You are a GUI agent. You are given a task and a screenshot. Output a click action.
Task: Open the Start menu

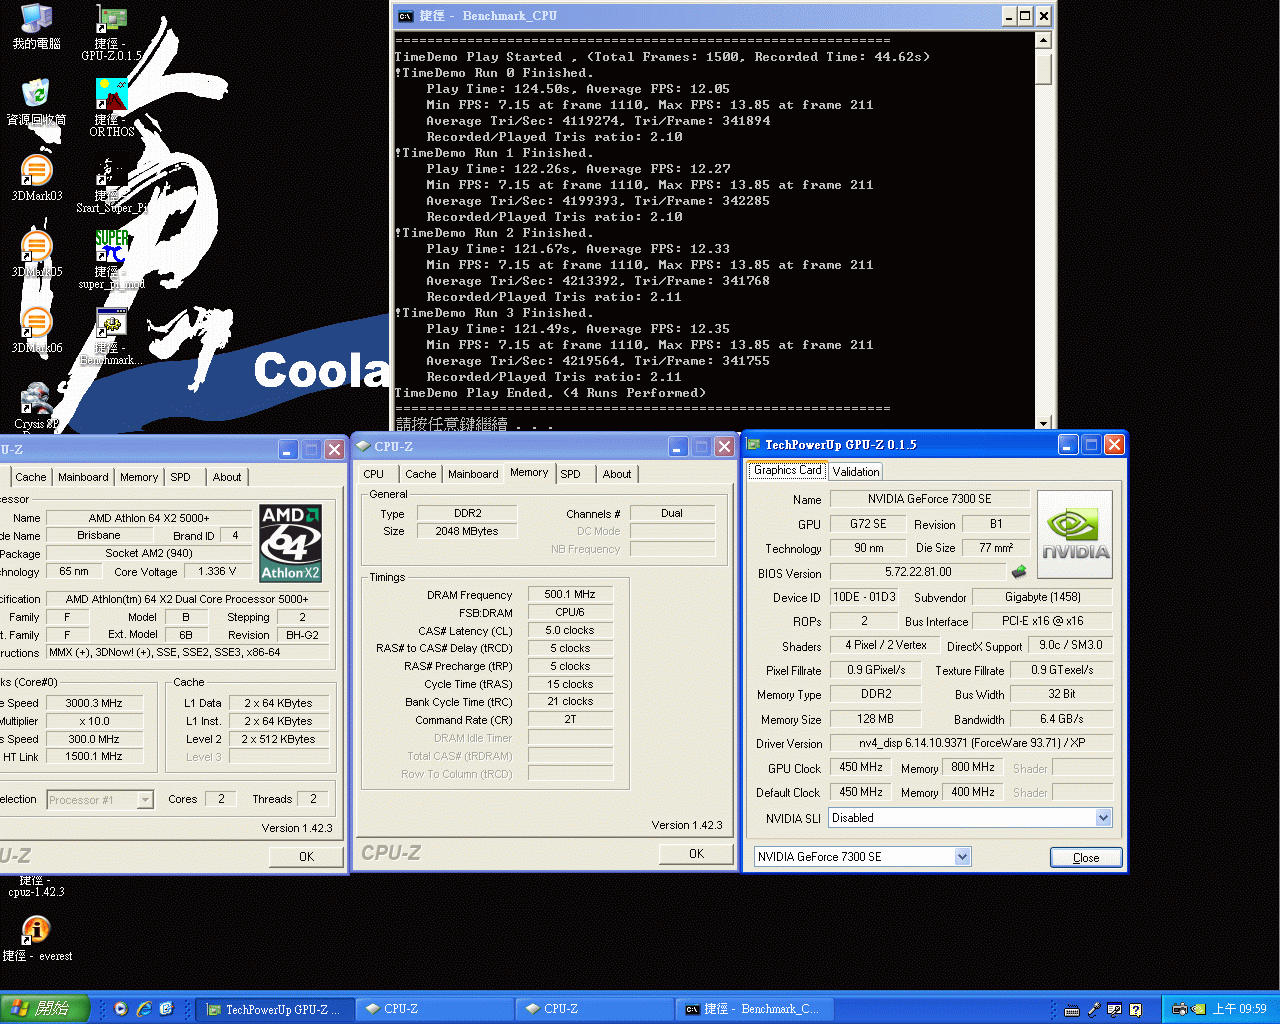click(45, 1009)
